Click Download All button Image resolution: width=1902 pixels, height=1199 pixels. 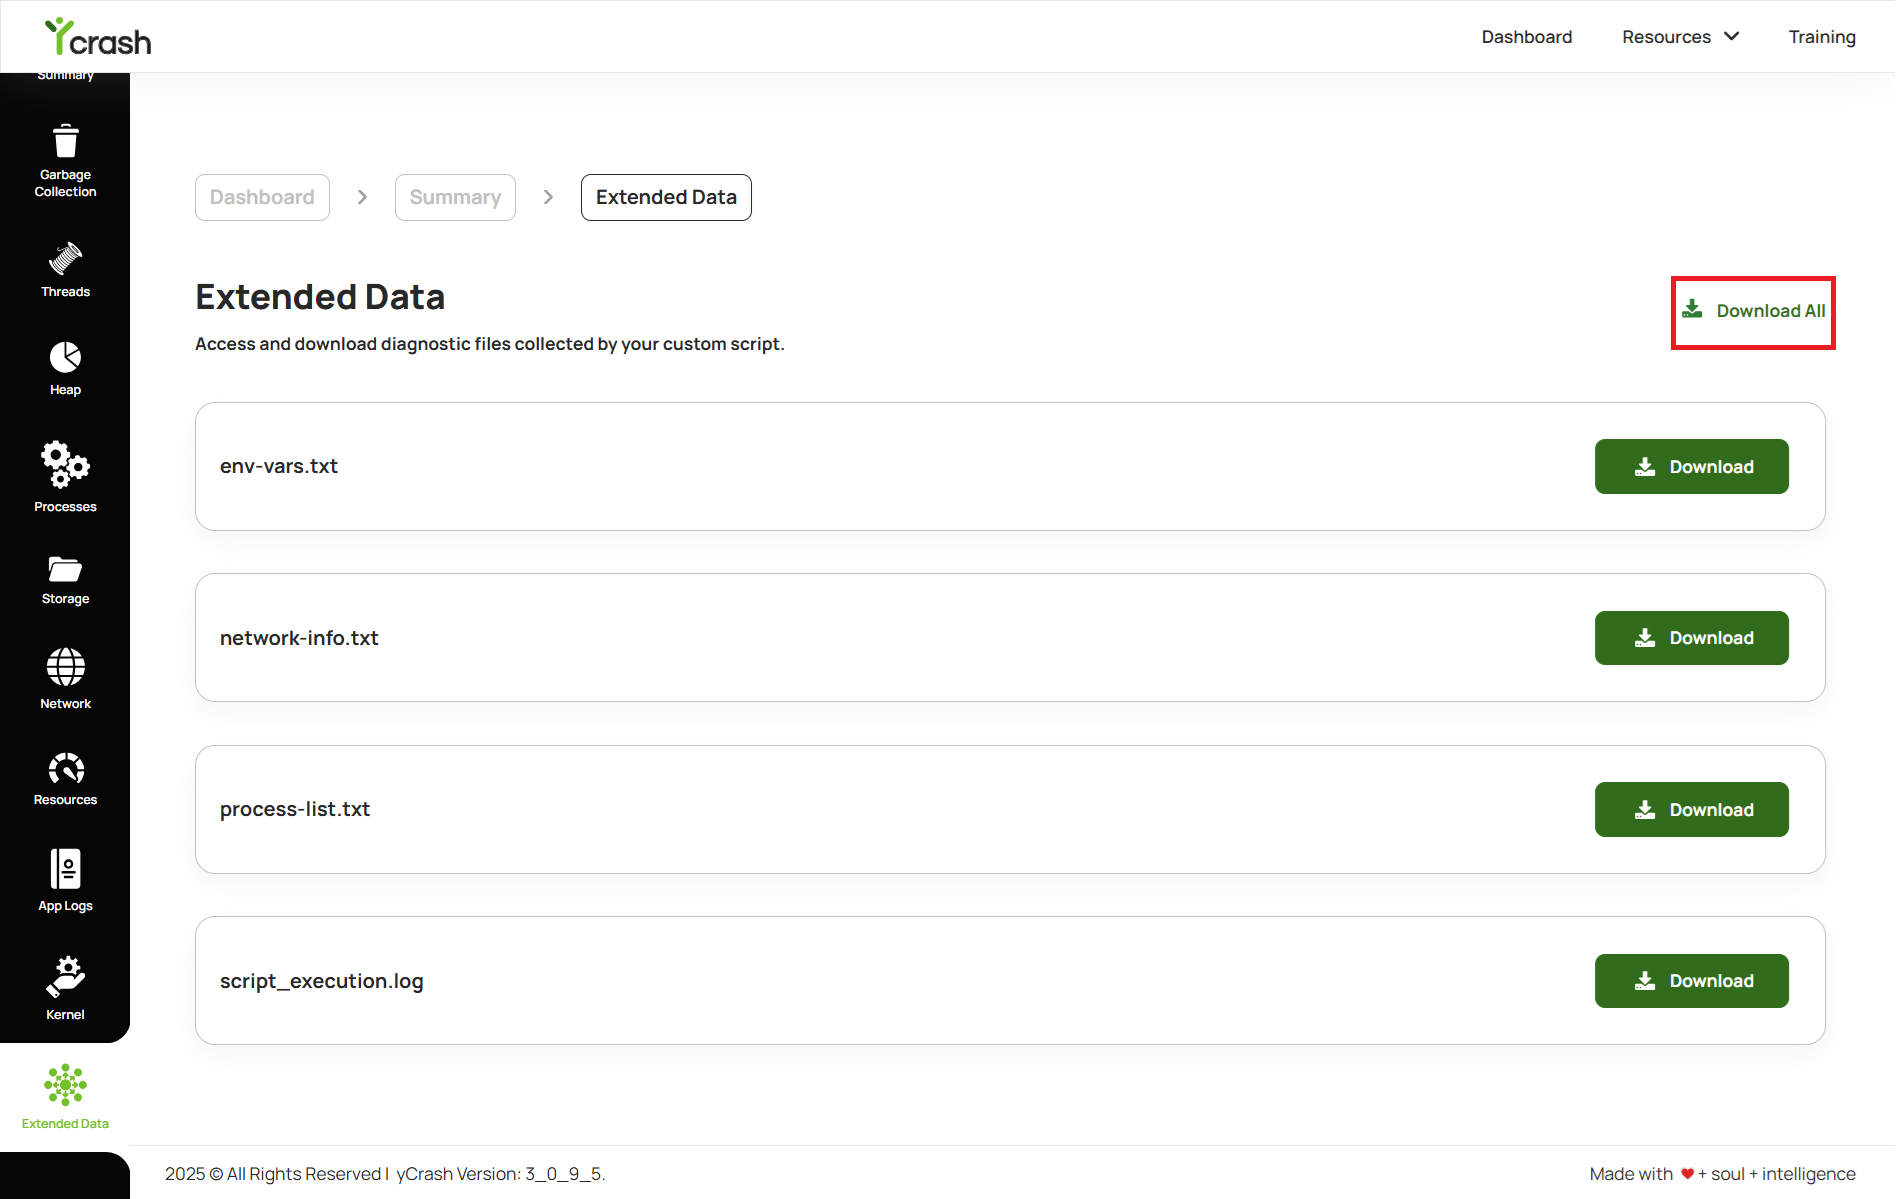(1753, 311)
